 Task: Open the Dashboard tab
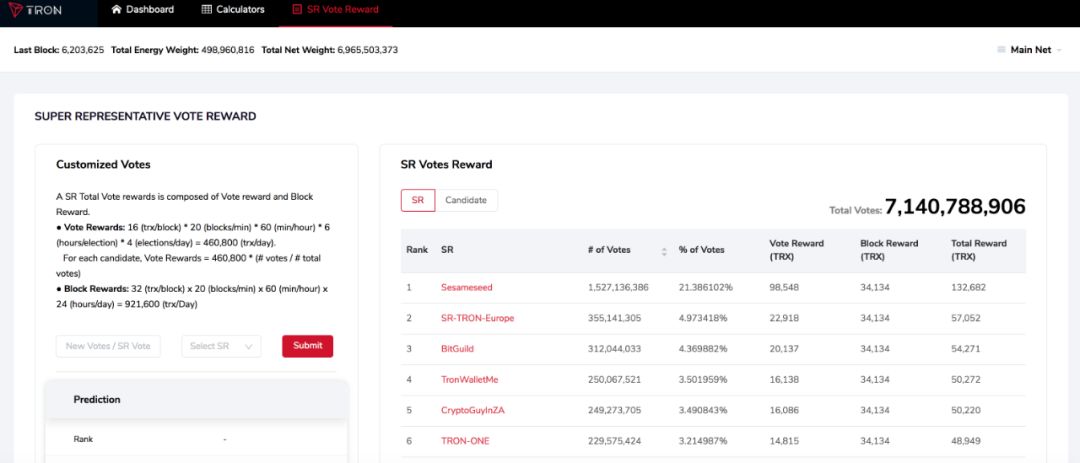pos(143,10)
